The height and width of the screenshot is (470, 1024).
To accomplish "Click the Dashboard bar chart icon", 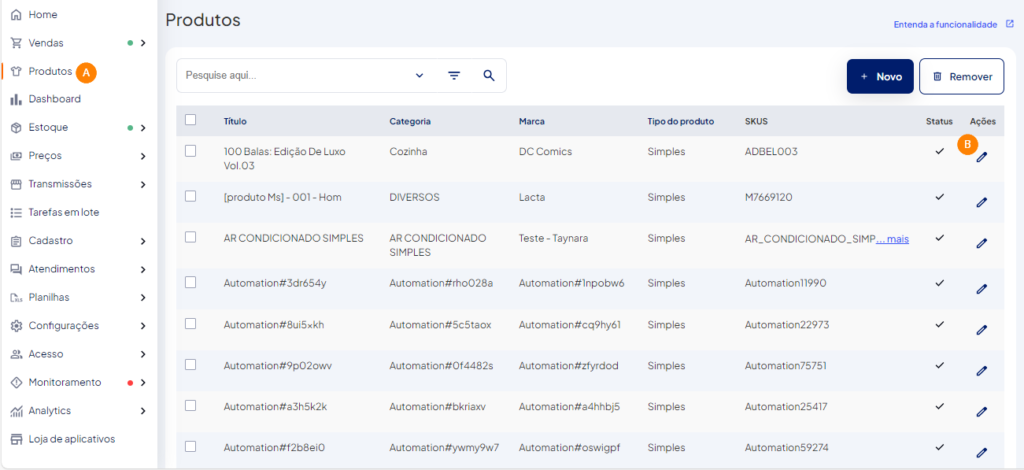I will click(x=17, y=99).
